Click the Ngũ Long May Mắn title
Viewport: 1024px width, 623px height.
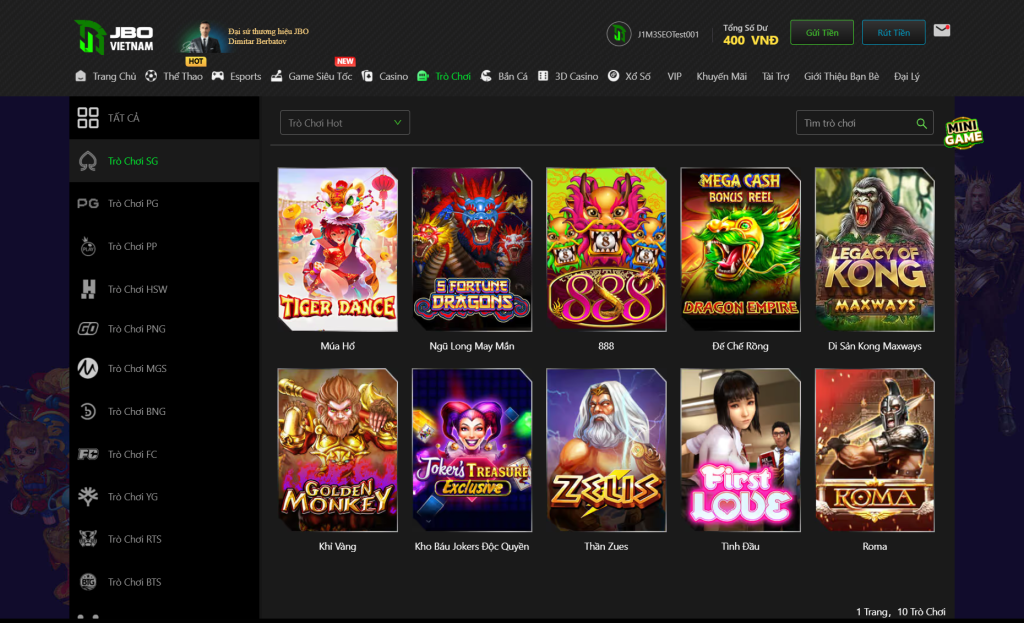coord(472,346)
